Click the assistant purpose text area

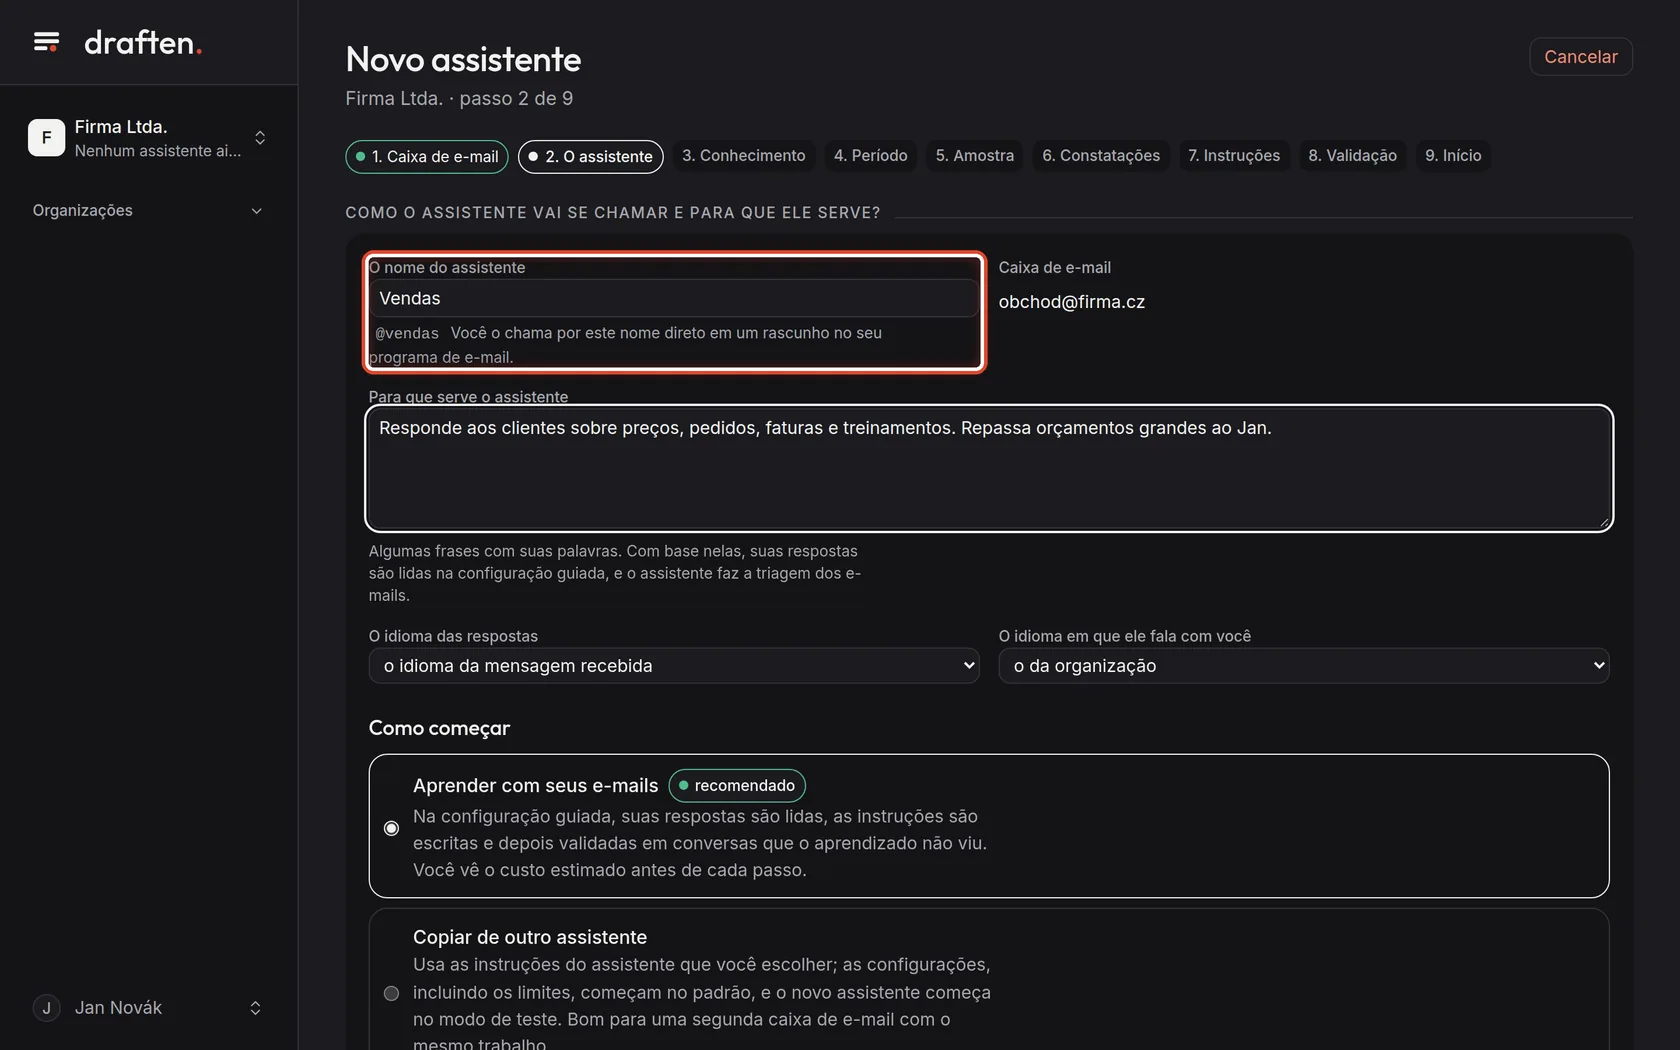pos(989,468)
